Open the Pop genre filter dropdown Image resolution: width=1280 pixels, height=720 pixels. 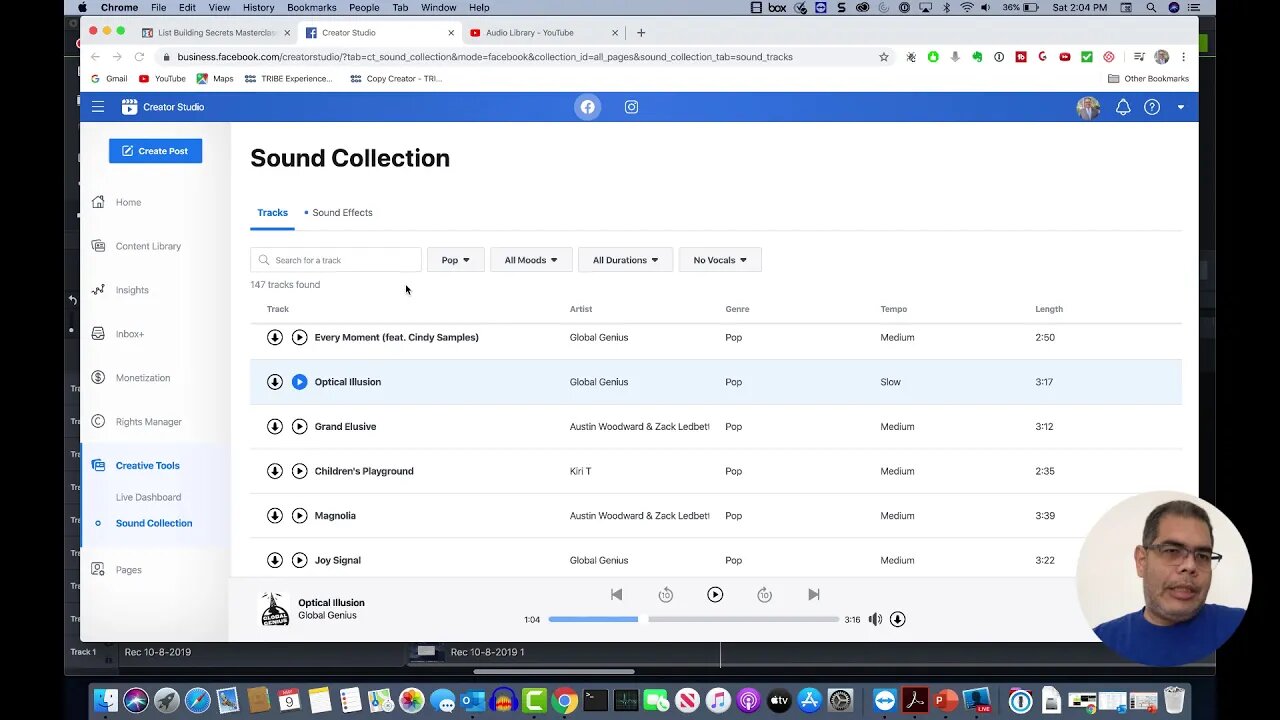(x=455, y=260)
